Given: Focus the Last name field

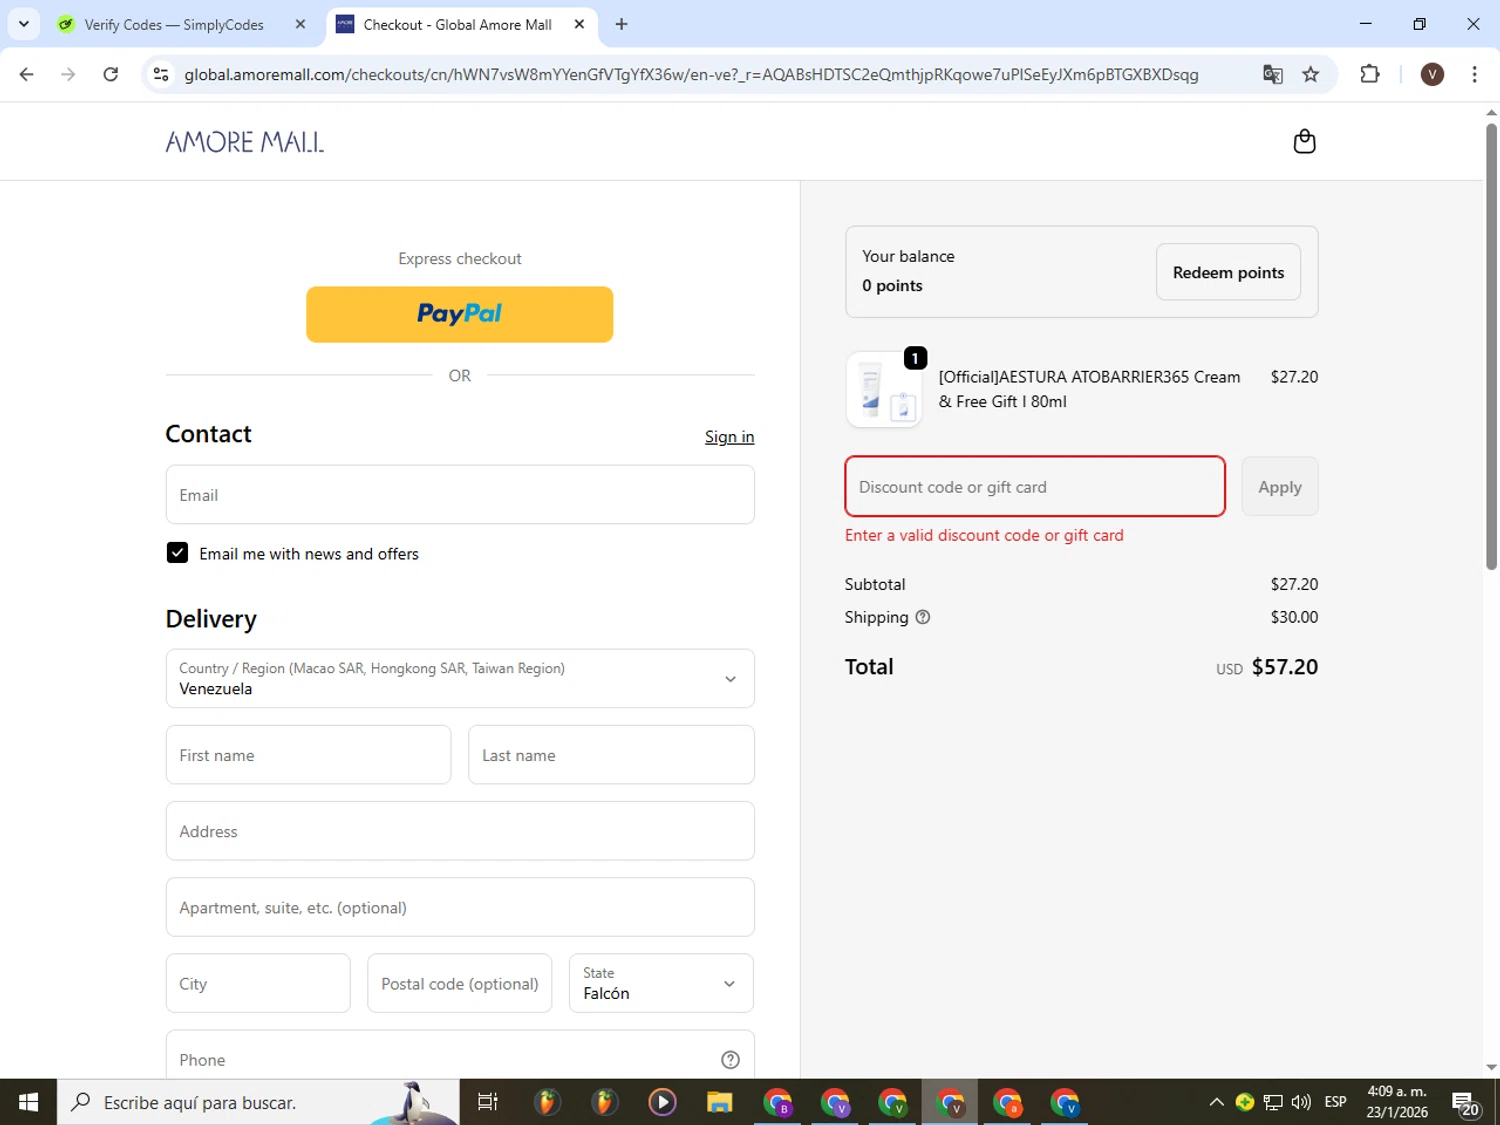Looking at the screenshot, I should (x=611, y=755).
